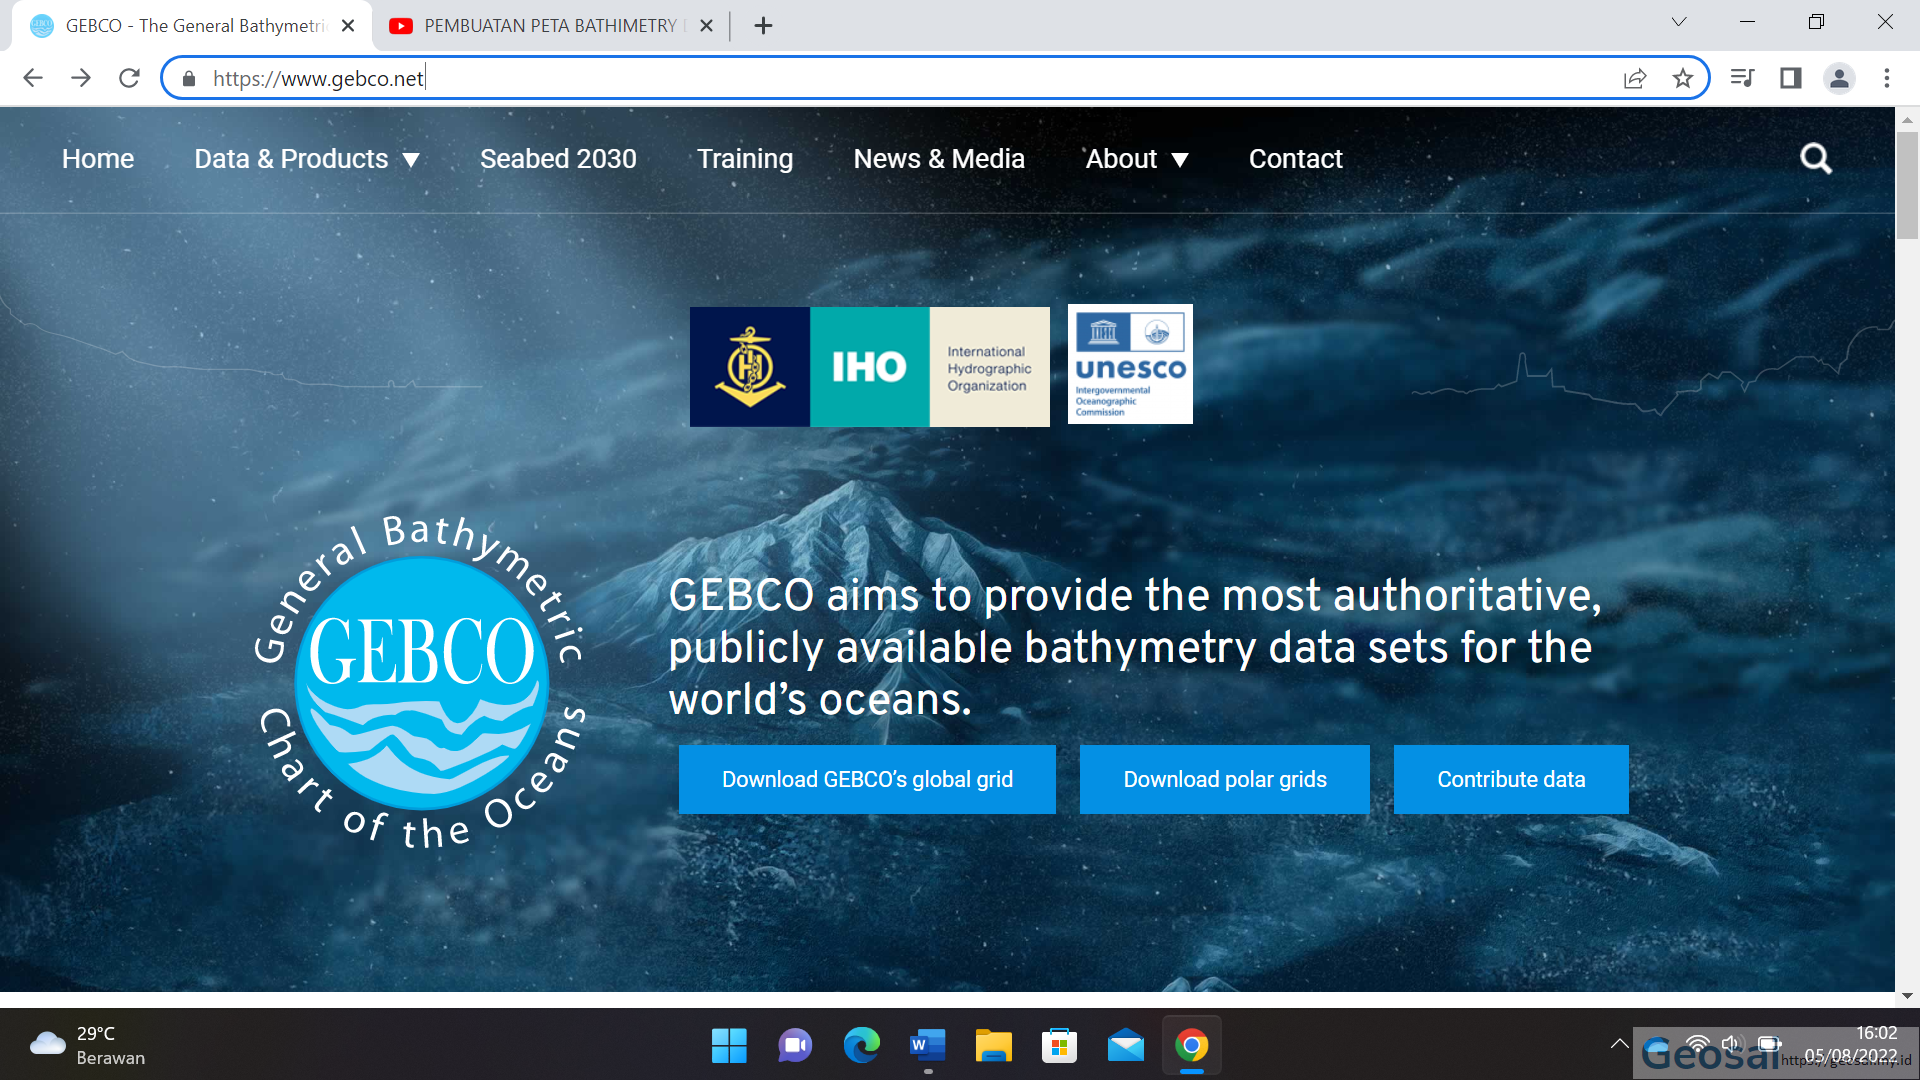Screen dimensions: 1920x1080
Task: Reload the GEBCO page
Action: pos(129,78)
